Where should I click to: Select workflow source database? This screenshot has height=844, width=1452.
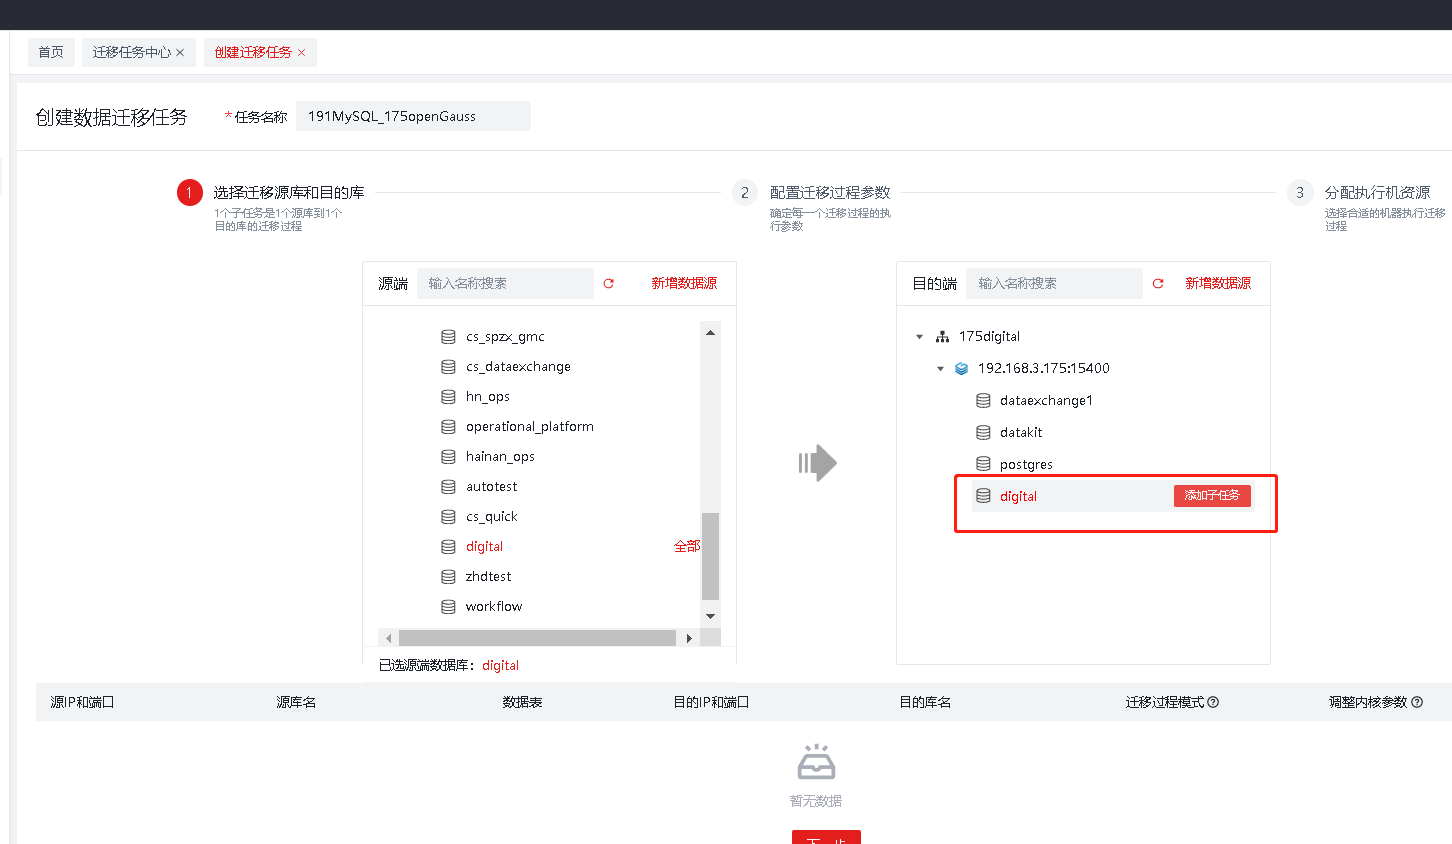click(494, 607)
